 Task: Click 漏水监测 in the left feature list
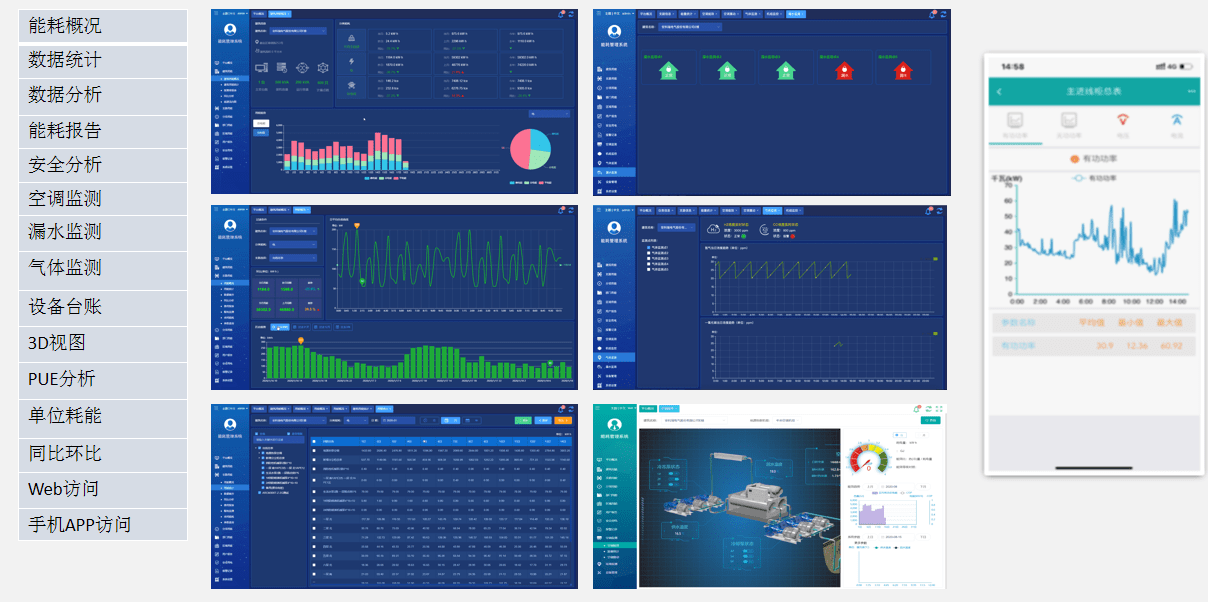pos(102,232)
